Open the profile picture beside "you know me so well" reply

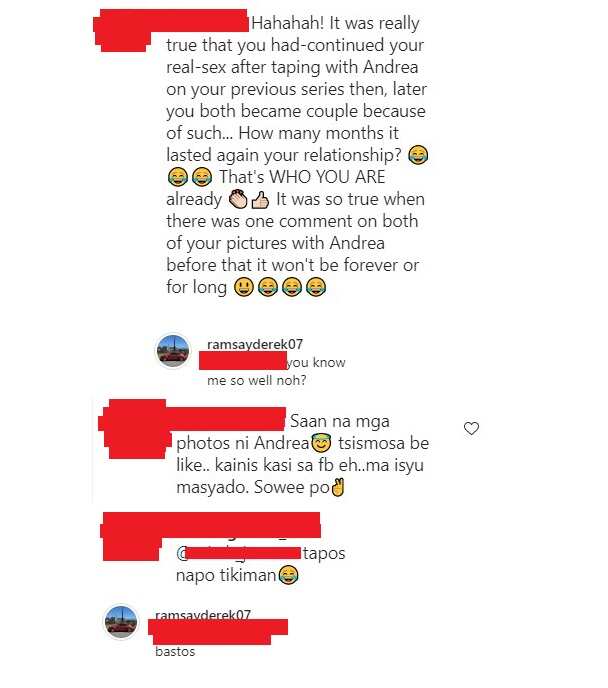[x=173, y=351]
